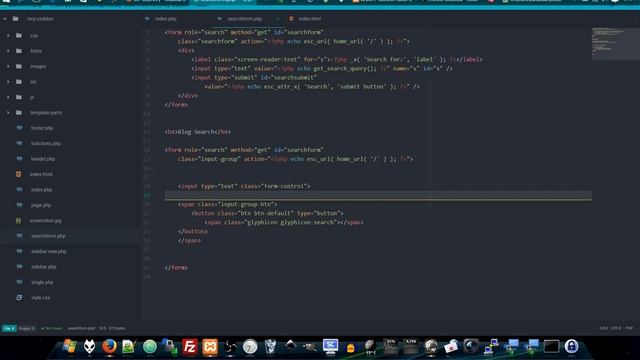Screen dimensions: 640x360
Task: Open index.html in the tree
Action: 41,174
